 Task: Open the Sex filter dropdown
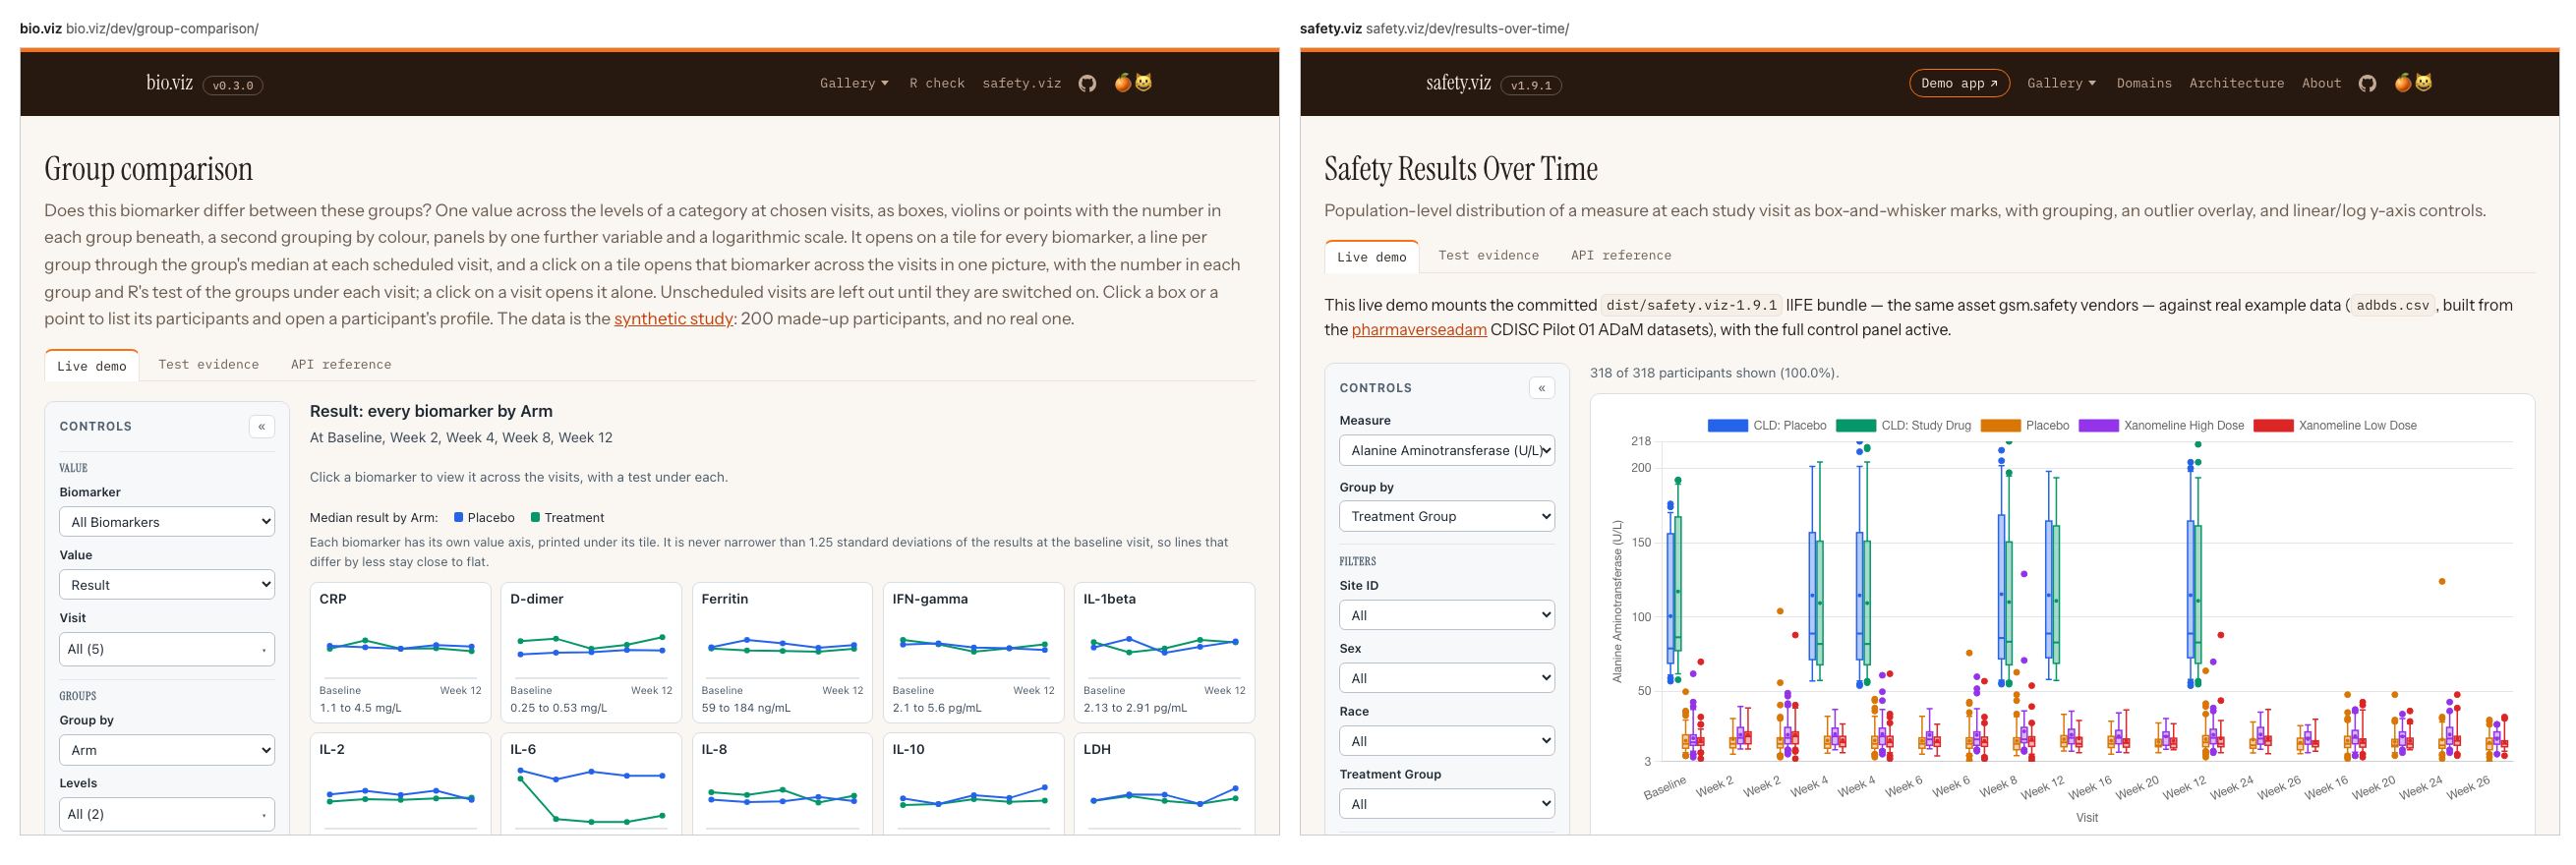click(1447, 678)
